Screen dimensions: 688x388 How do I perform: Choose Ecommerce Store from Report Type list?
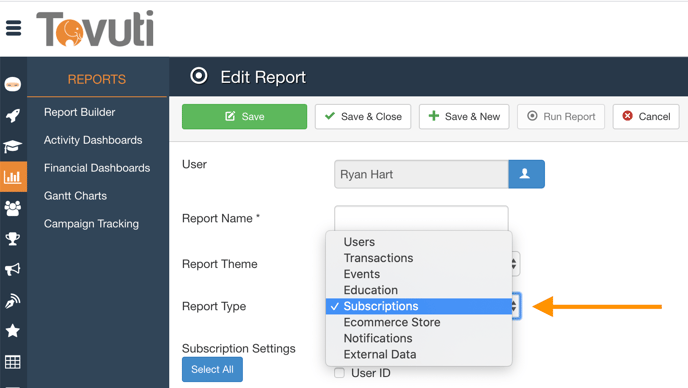(419, 323)
